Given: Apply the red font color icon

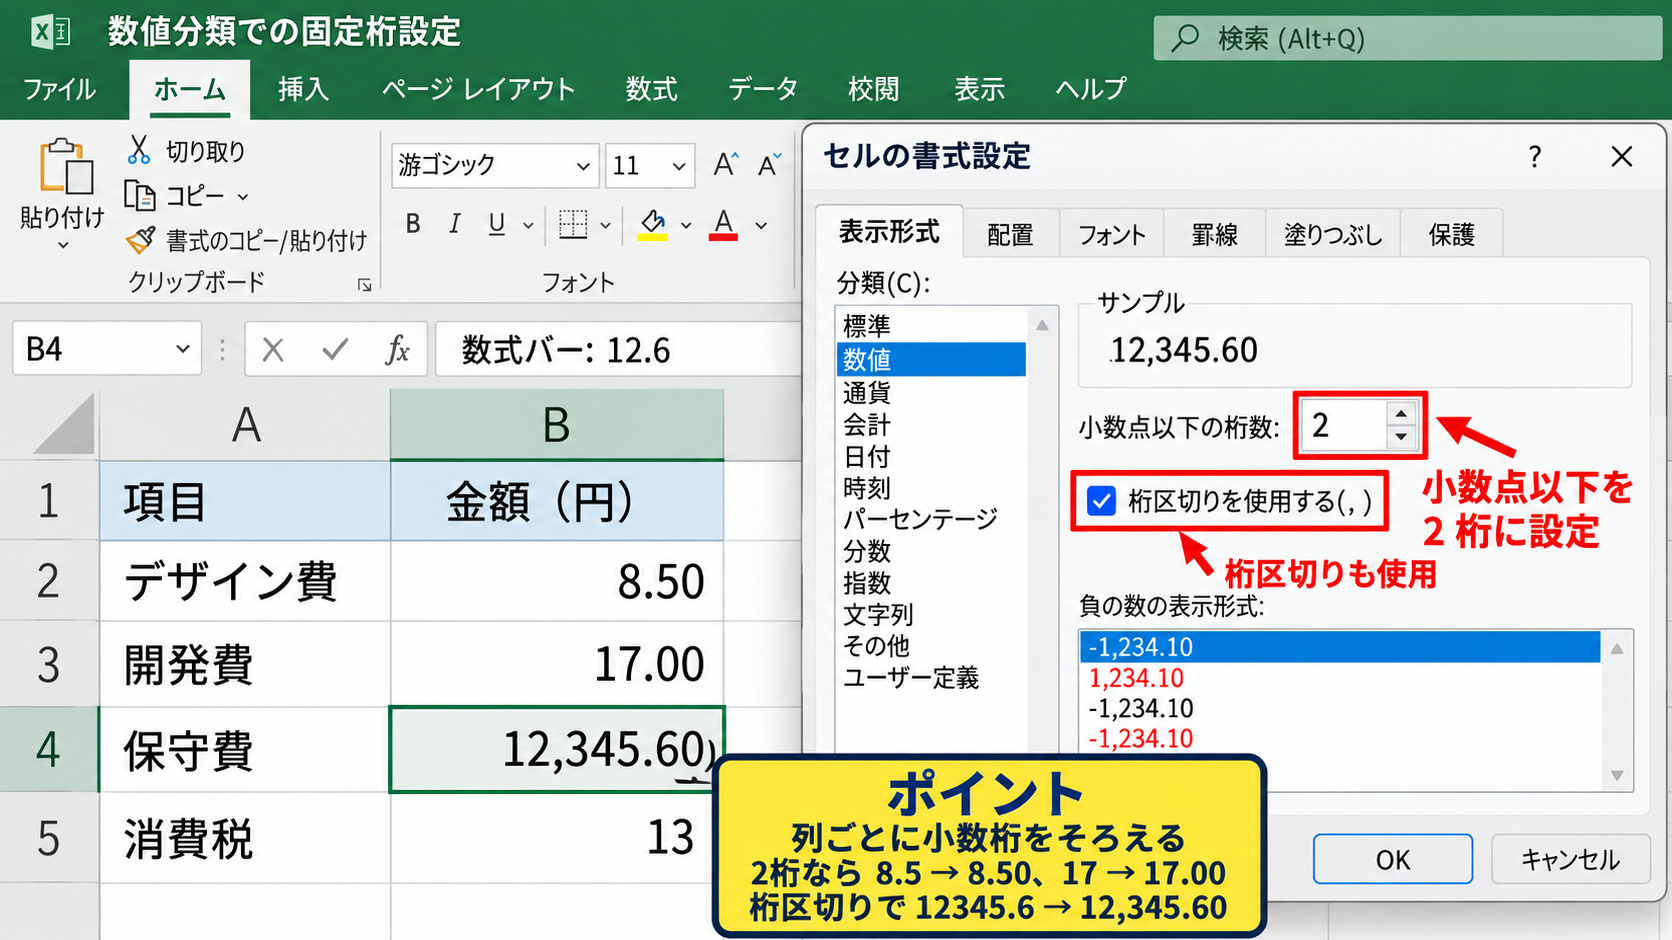Looking at the screenshot, I should pos(723,225).
